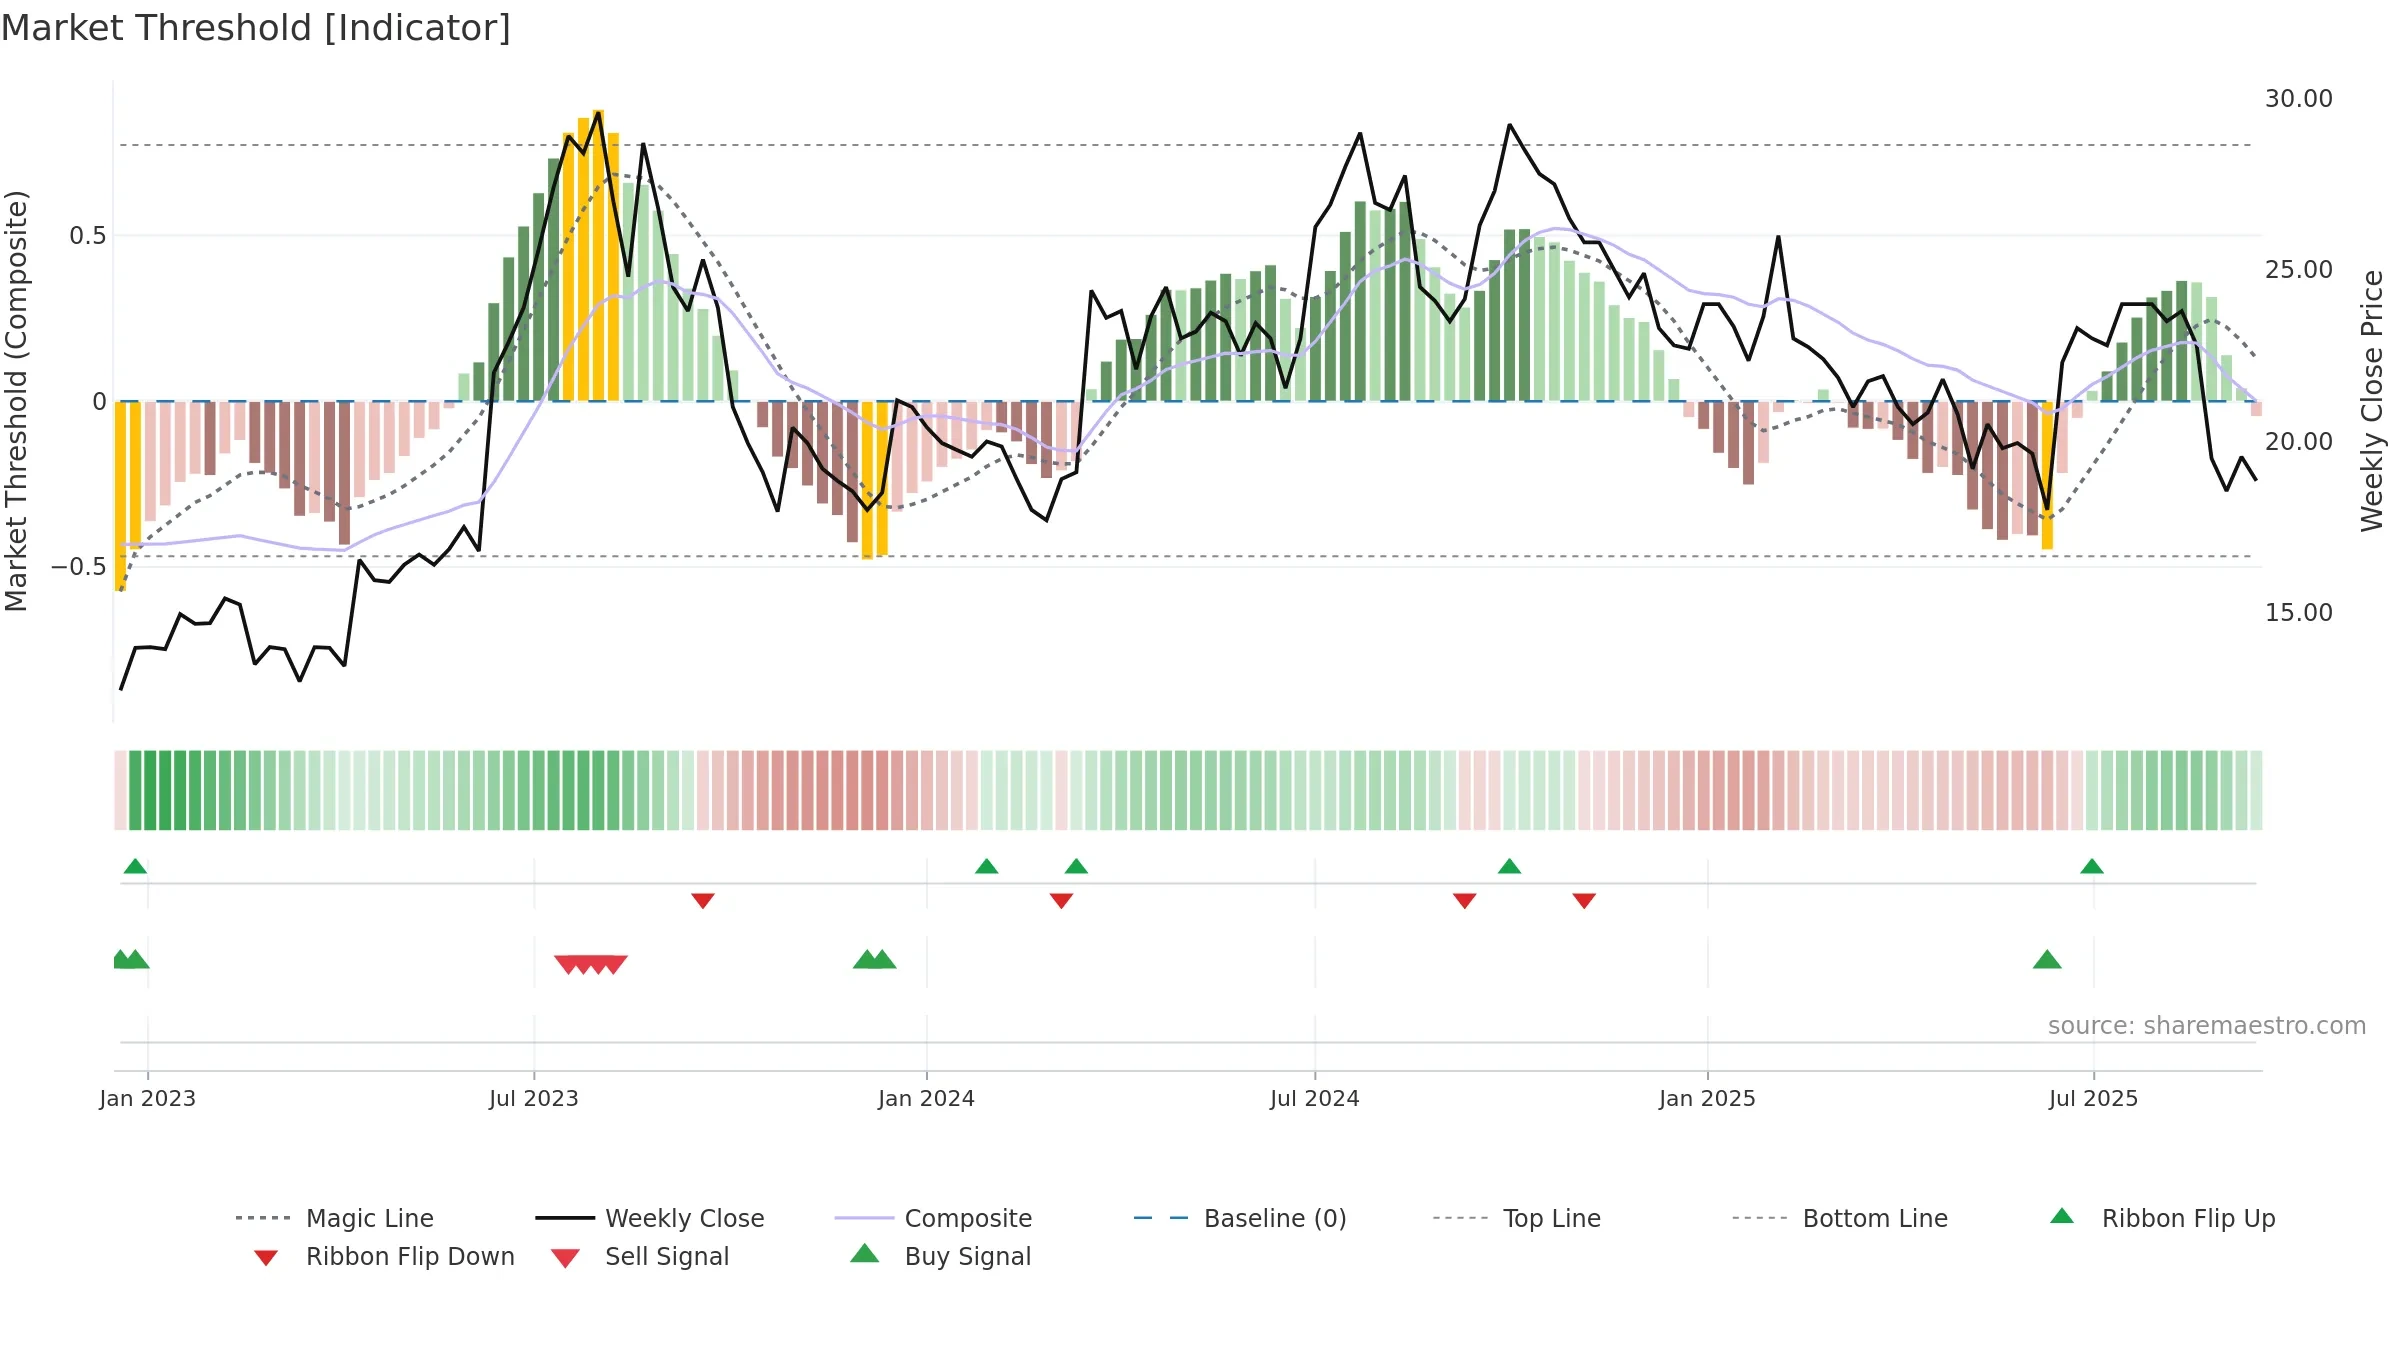
Task: Click the 25.00 price axis value
Action: (x=2299, y=270)
